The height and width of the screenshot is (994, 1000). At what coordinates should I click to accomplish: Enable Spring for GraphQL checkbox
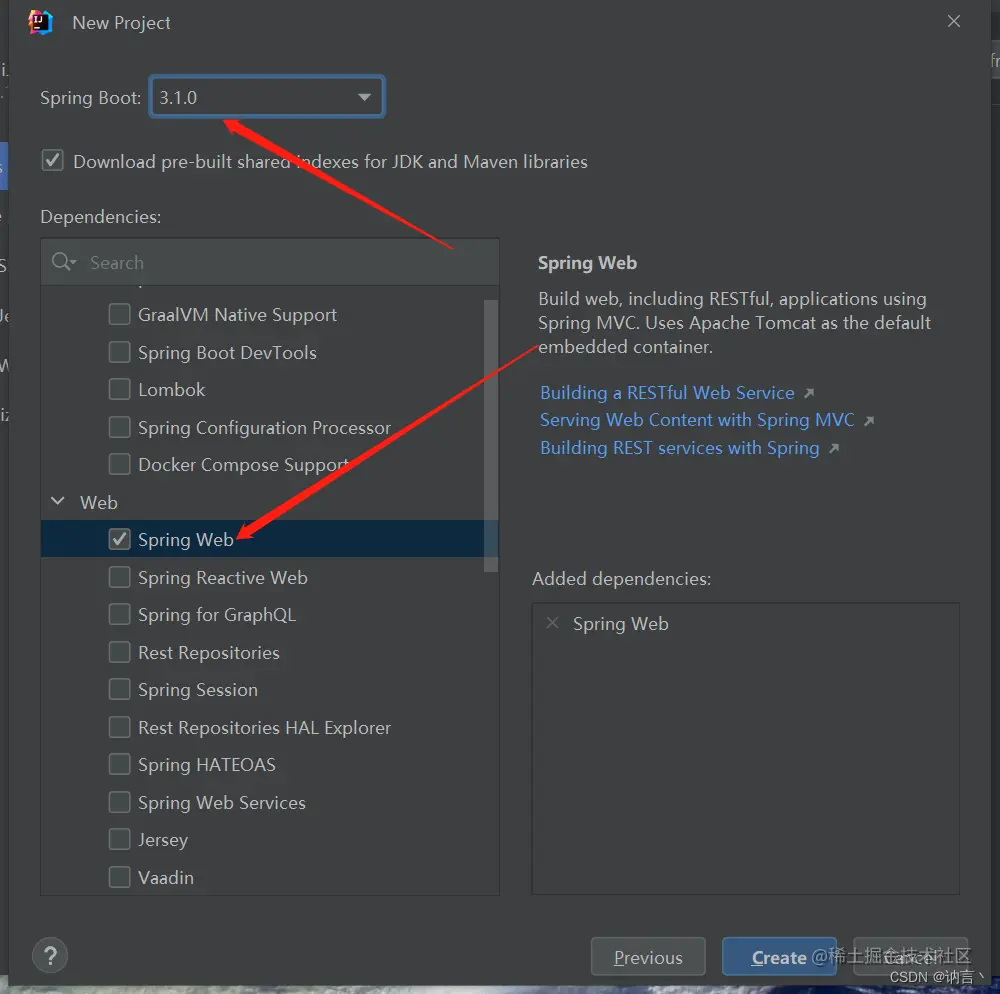pos(119,615)
